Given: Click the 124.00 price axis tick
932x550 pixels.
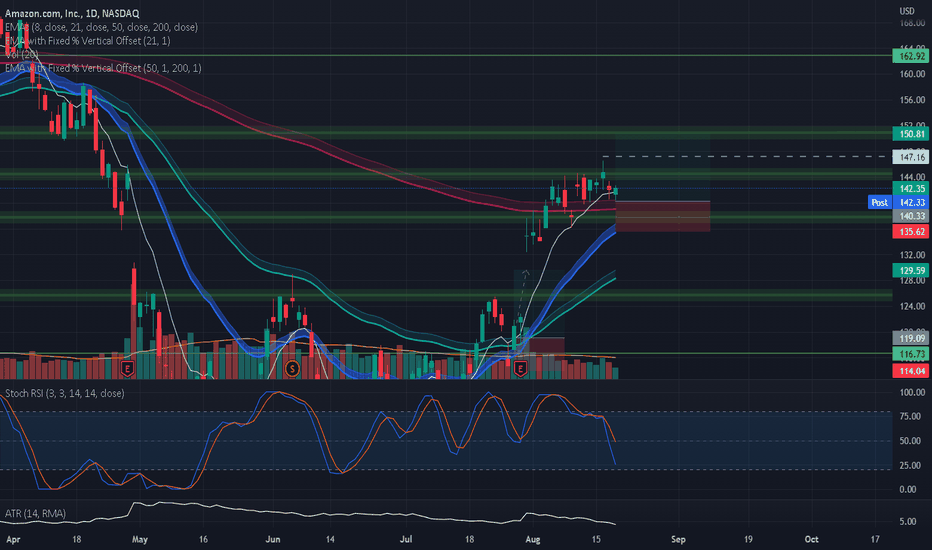Looking at the screenshot, I should (912, 306).
